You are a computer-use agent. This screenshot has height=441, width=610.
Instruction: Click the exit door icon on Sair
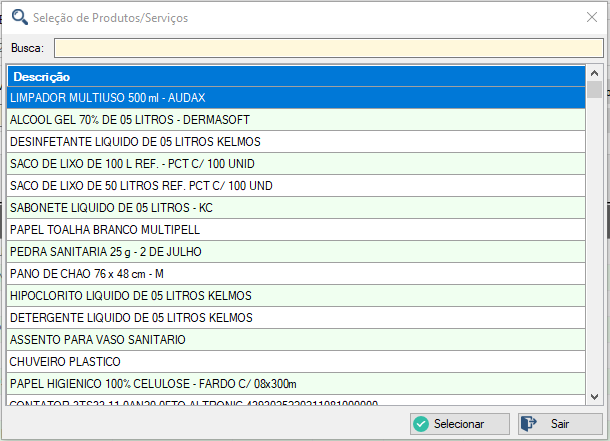tap(528, 424)
